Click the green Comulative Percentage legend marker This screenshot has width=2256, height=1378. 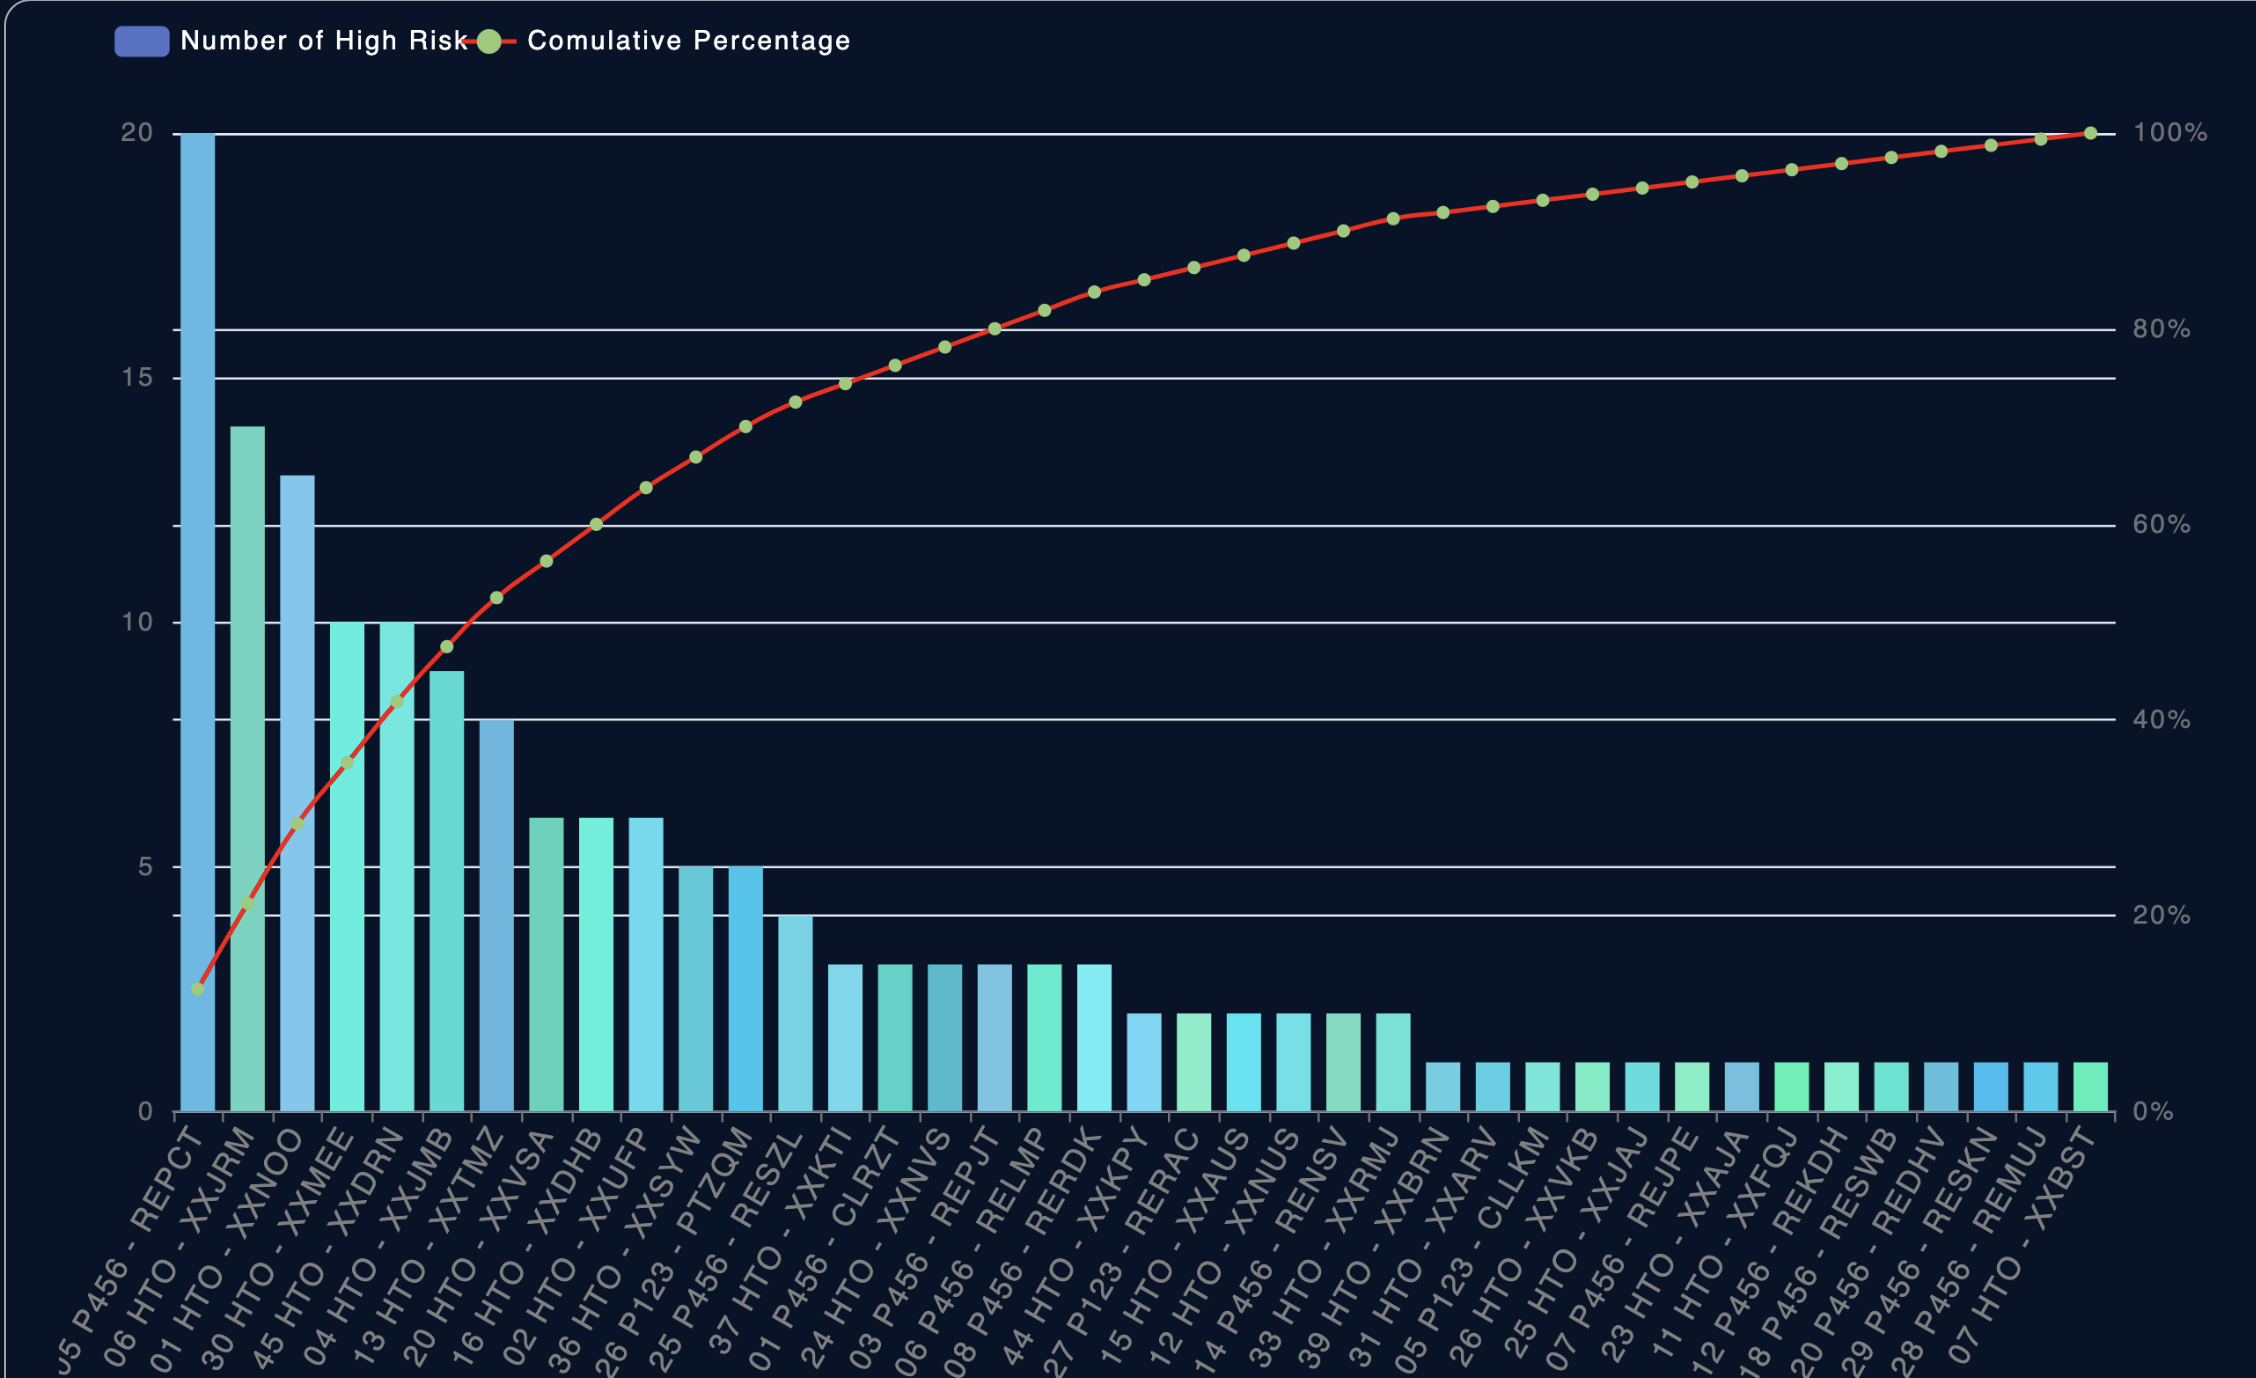point(489,41)
